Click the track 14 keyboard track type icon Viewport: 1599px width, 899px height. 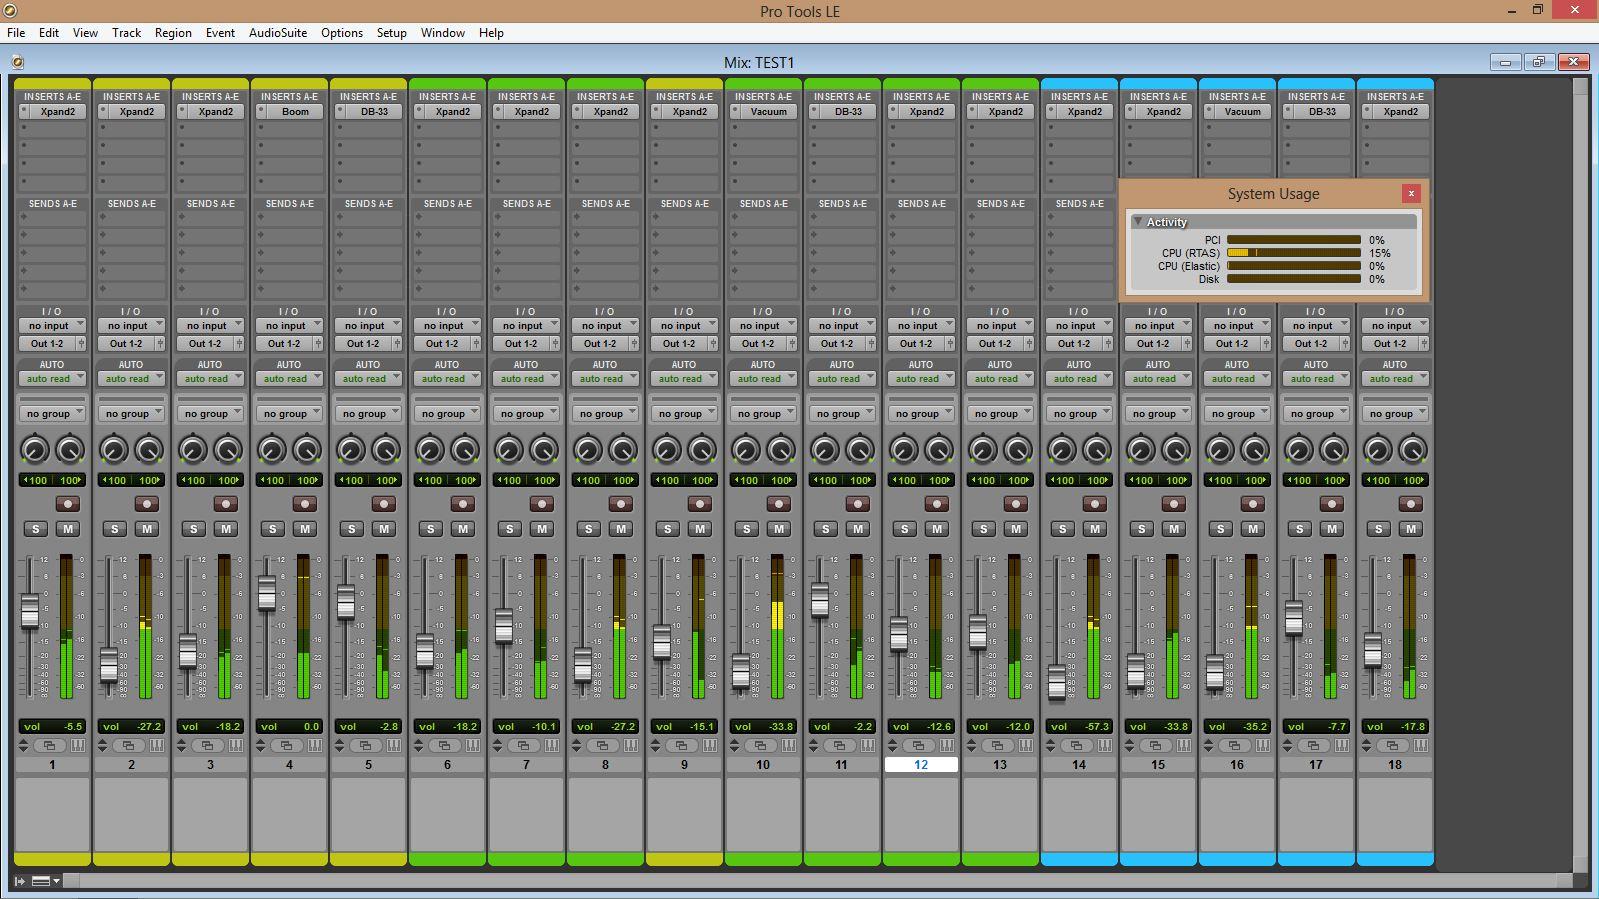1104,746
